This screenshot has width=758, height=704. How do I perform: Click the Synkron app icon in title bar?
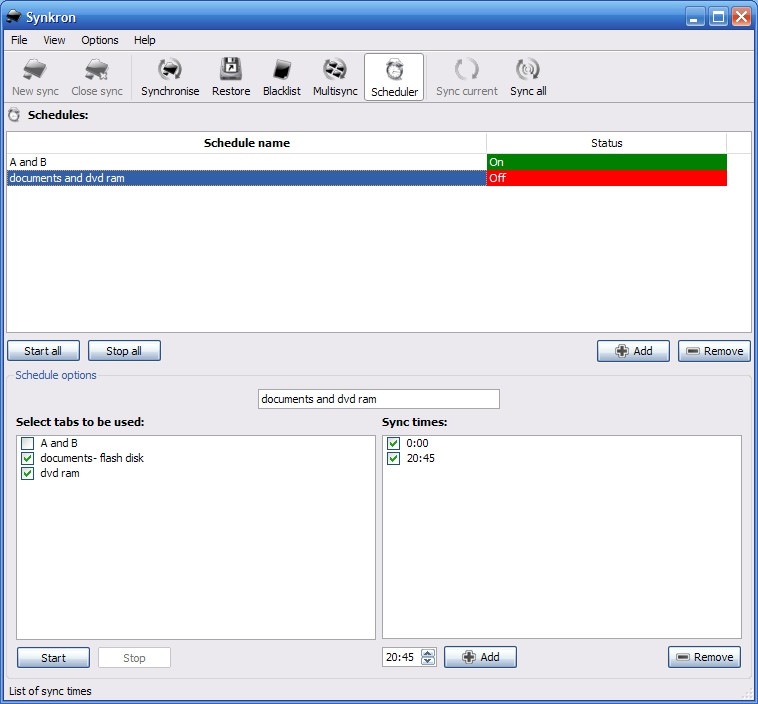click(x=14, y=17)
